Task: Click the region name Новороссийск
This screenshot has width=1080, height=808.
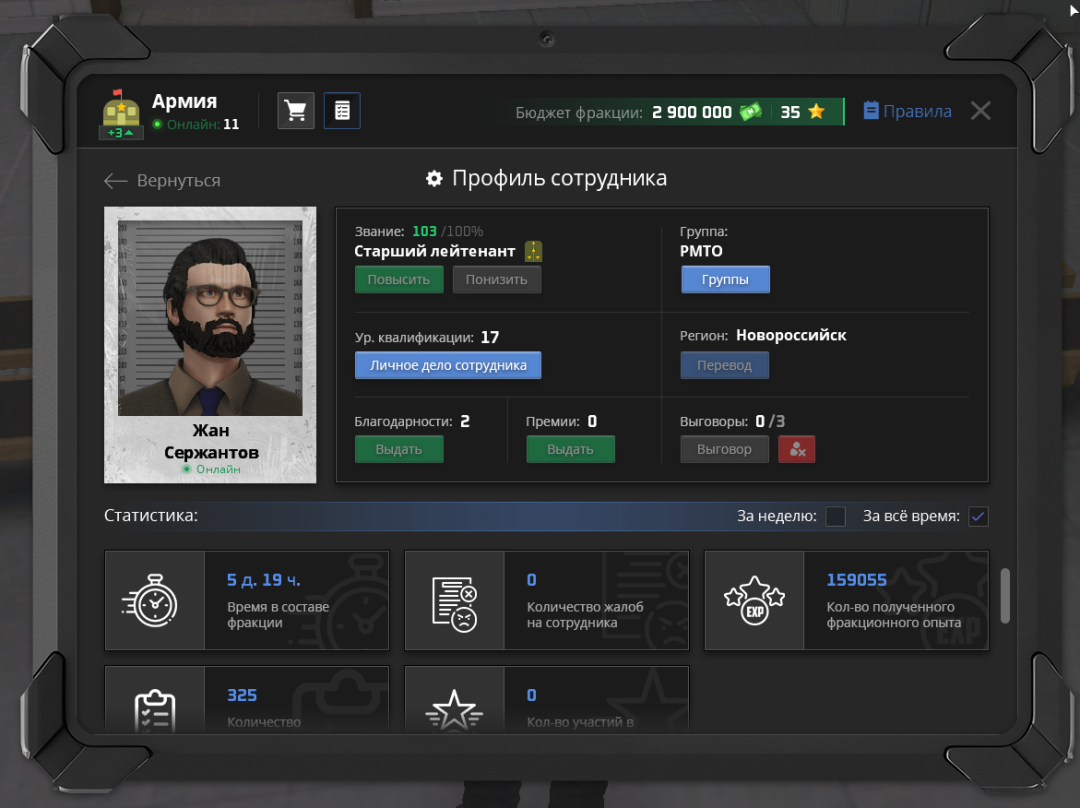Action: 791,335
